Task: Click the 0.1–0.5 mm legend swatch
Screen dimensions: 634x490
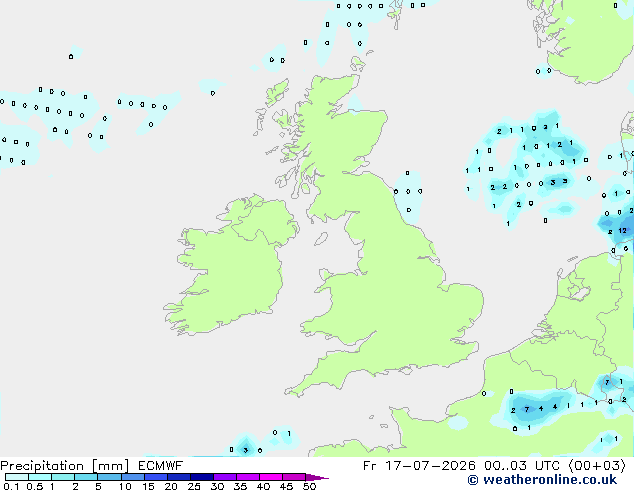Action: [x=17, y=477]
